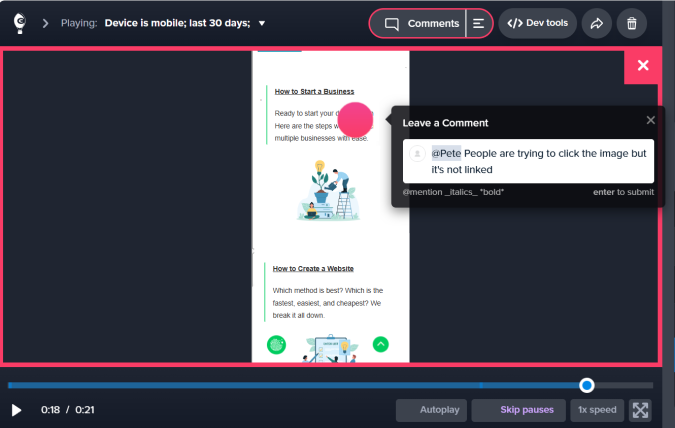Close the Leave a Comment popup
This screenshot has width=675, height=428.
[x=651, y=121]
